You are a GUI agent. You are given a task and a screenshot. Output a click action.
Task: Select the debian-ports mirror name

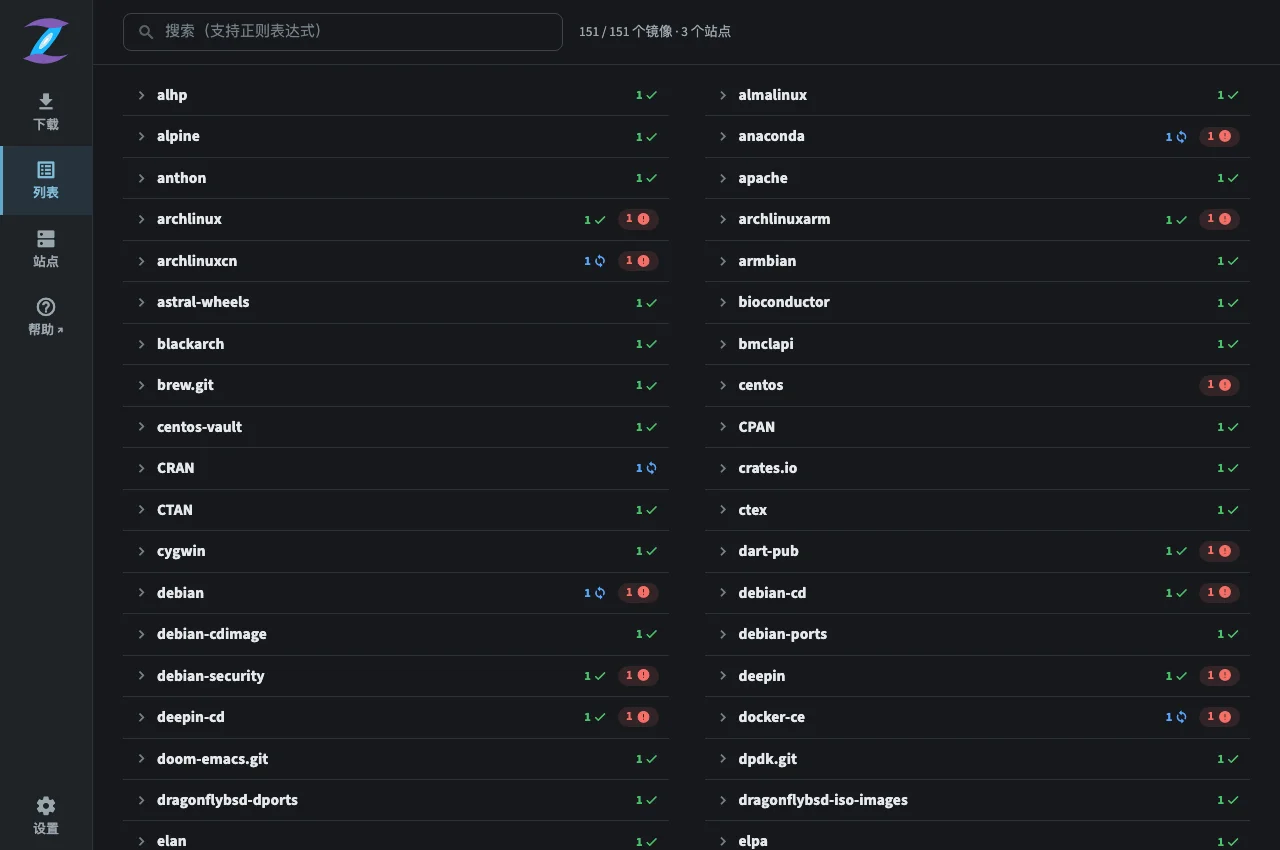(x=783, y=634)
